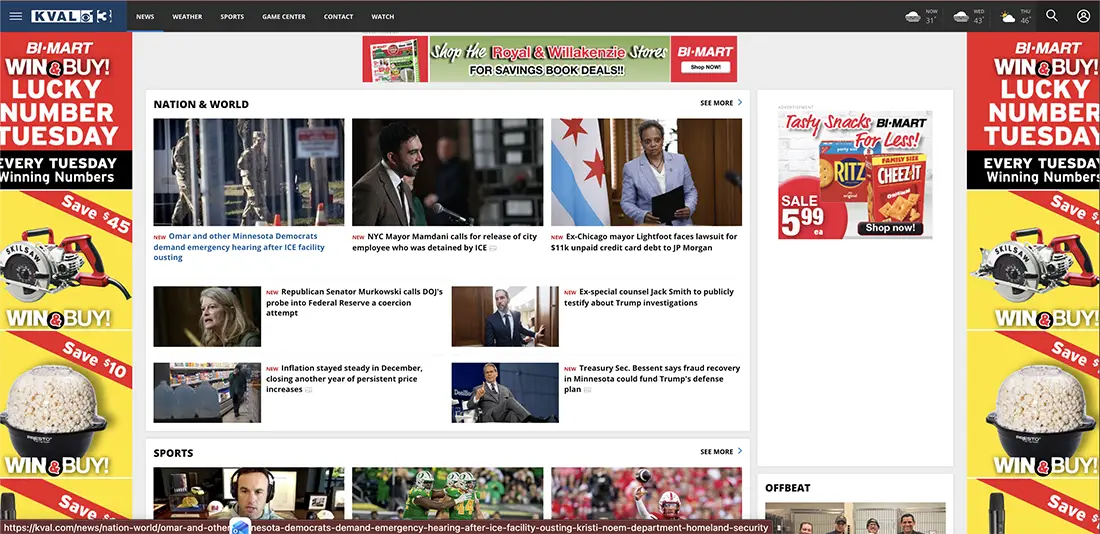Open Treasury Sec. Bessent fraud recovery headline
The width and height of the screenshot is (1100, 534).
[652, 379]
